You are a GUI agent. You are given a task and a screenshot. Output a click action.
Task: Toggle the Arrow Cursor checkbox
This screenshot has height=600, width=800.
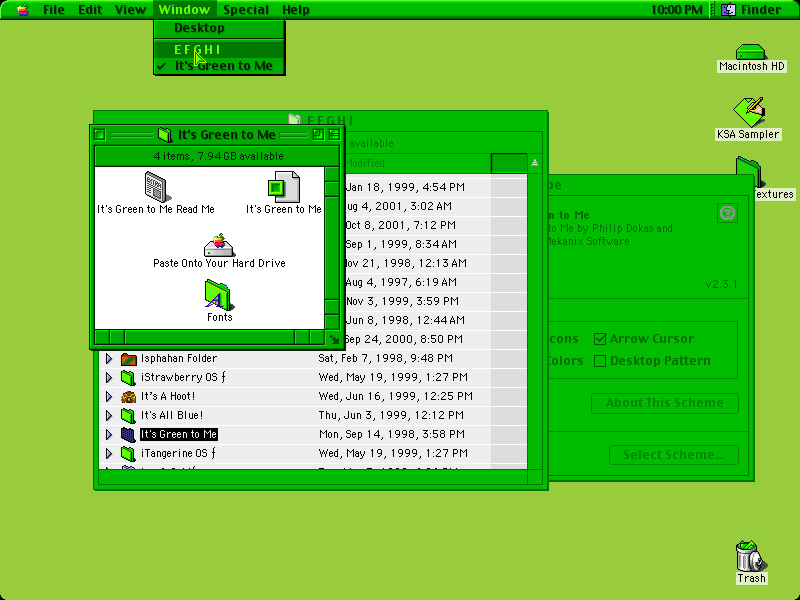pos(600,339)
